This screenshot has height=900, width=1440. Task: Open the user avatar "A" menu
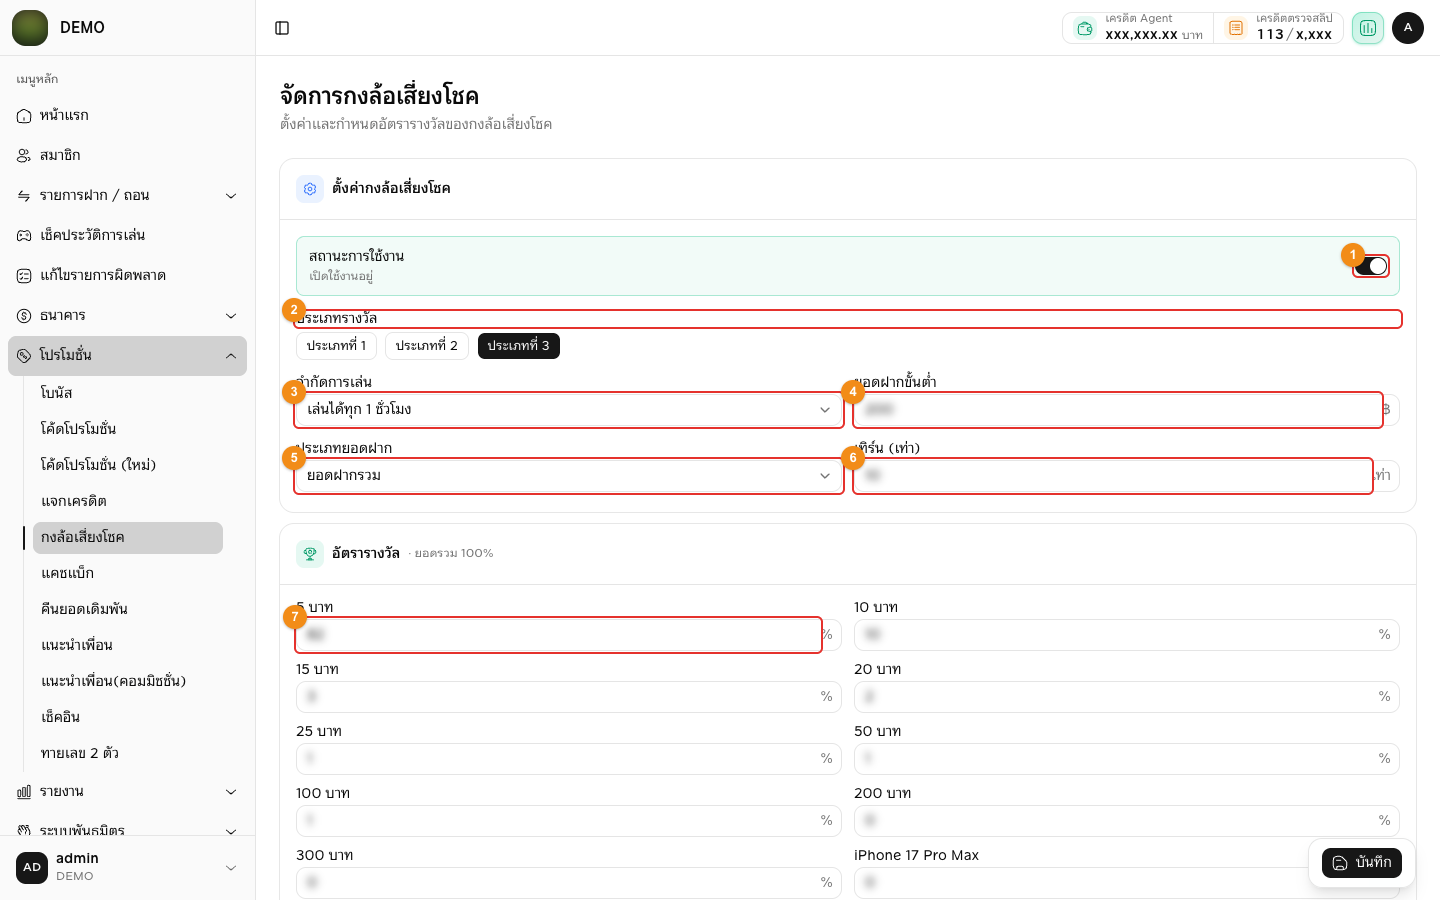[1408, 28]
